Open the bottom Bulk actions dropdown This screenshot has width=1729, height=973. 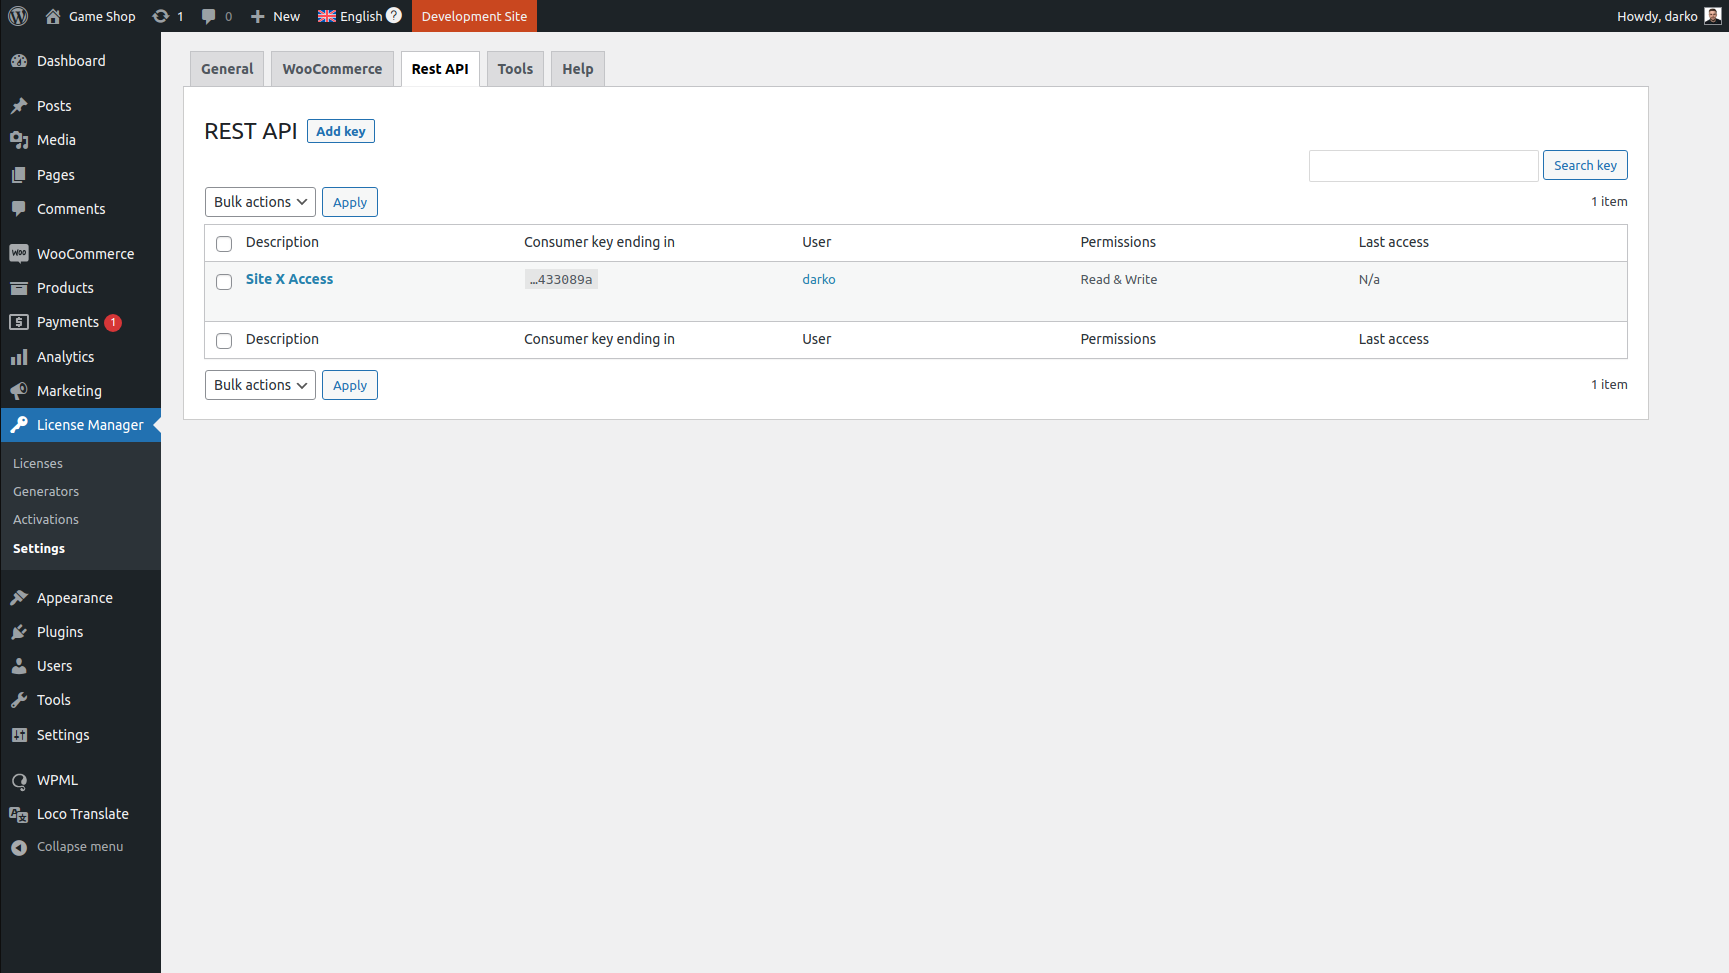pyautogui.click(x=260, y=385)
